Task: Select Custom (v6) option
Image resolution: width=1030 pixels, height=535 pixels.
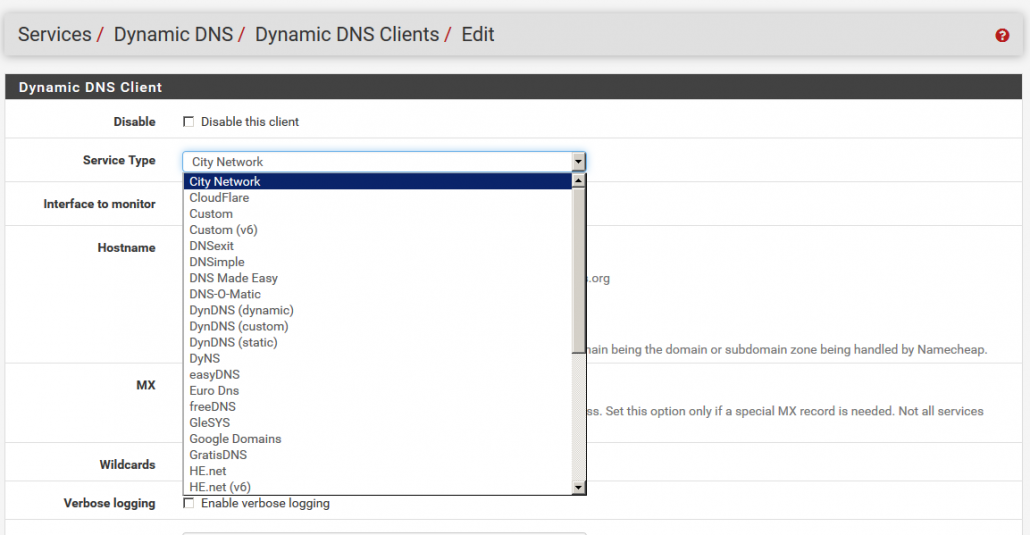Action: click(378, 229)
